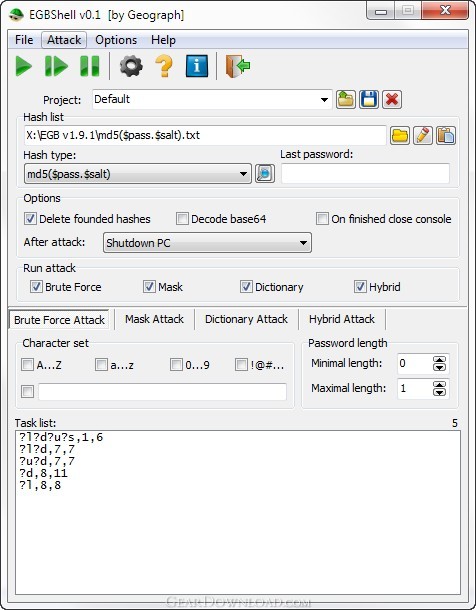Expand After attack Shutdown PC dropdown
This screenshot has width=476, height=610.
click(207, 243)
